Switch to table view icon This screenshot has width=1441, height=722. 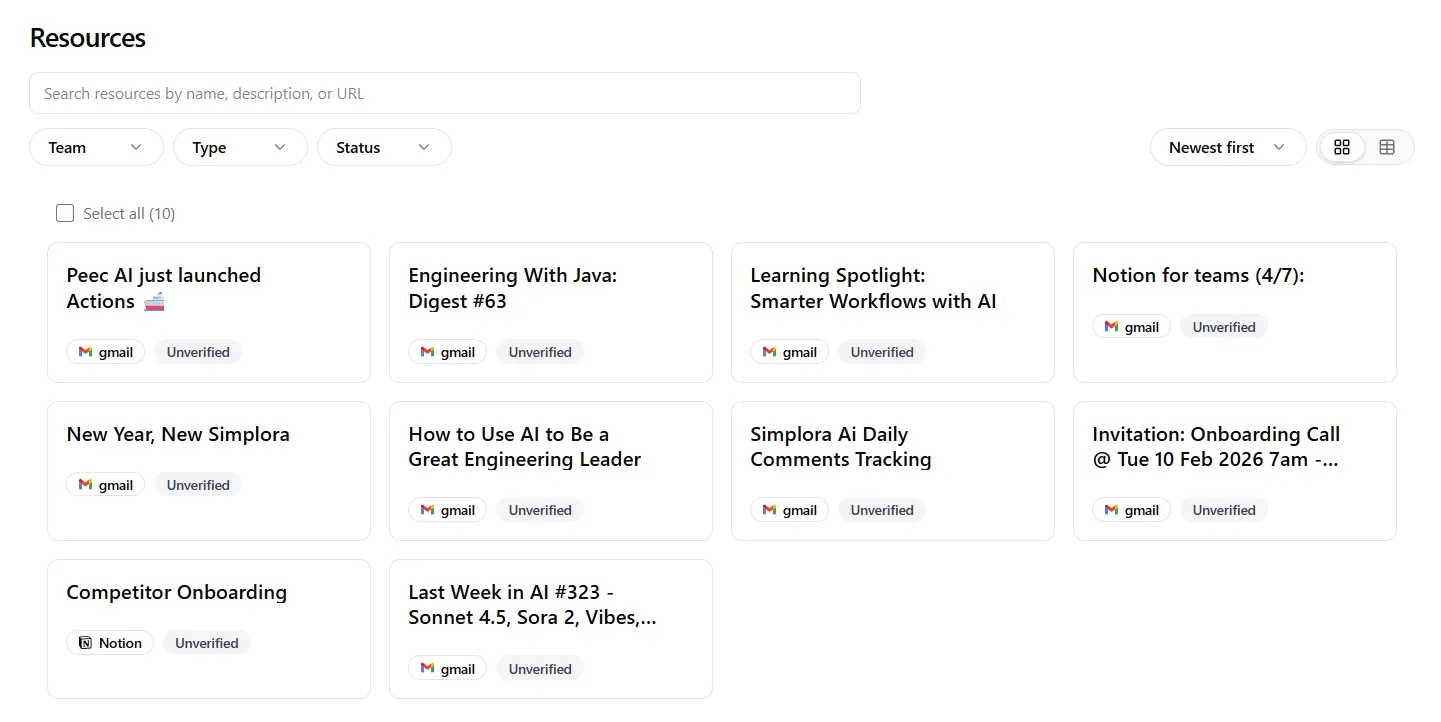click(x=1387, y=147)
